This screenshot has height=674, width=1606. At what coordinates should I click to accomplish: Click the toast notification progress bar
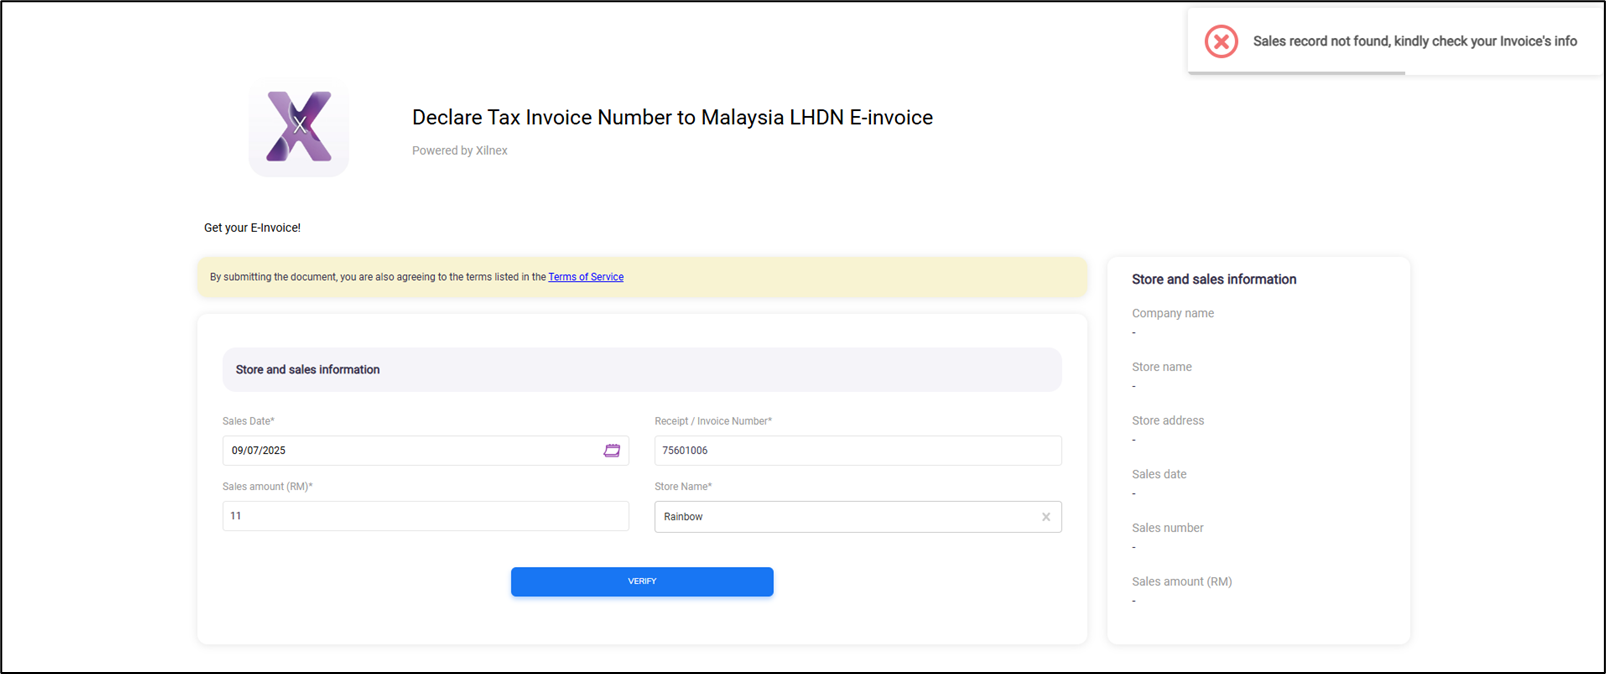pos(1296,73)
